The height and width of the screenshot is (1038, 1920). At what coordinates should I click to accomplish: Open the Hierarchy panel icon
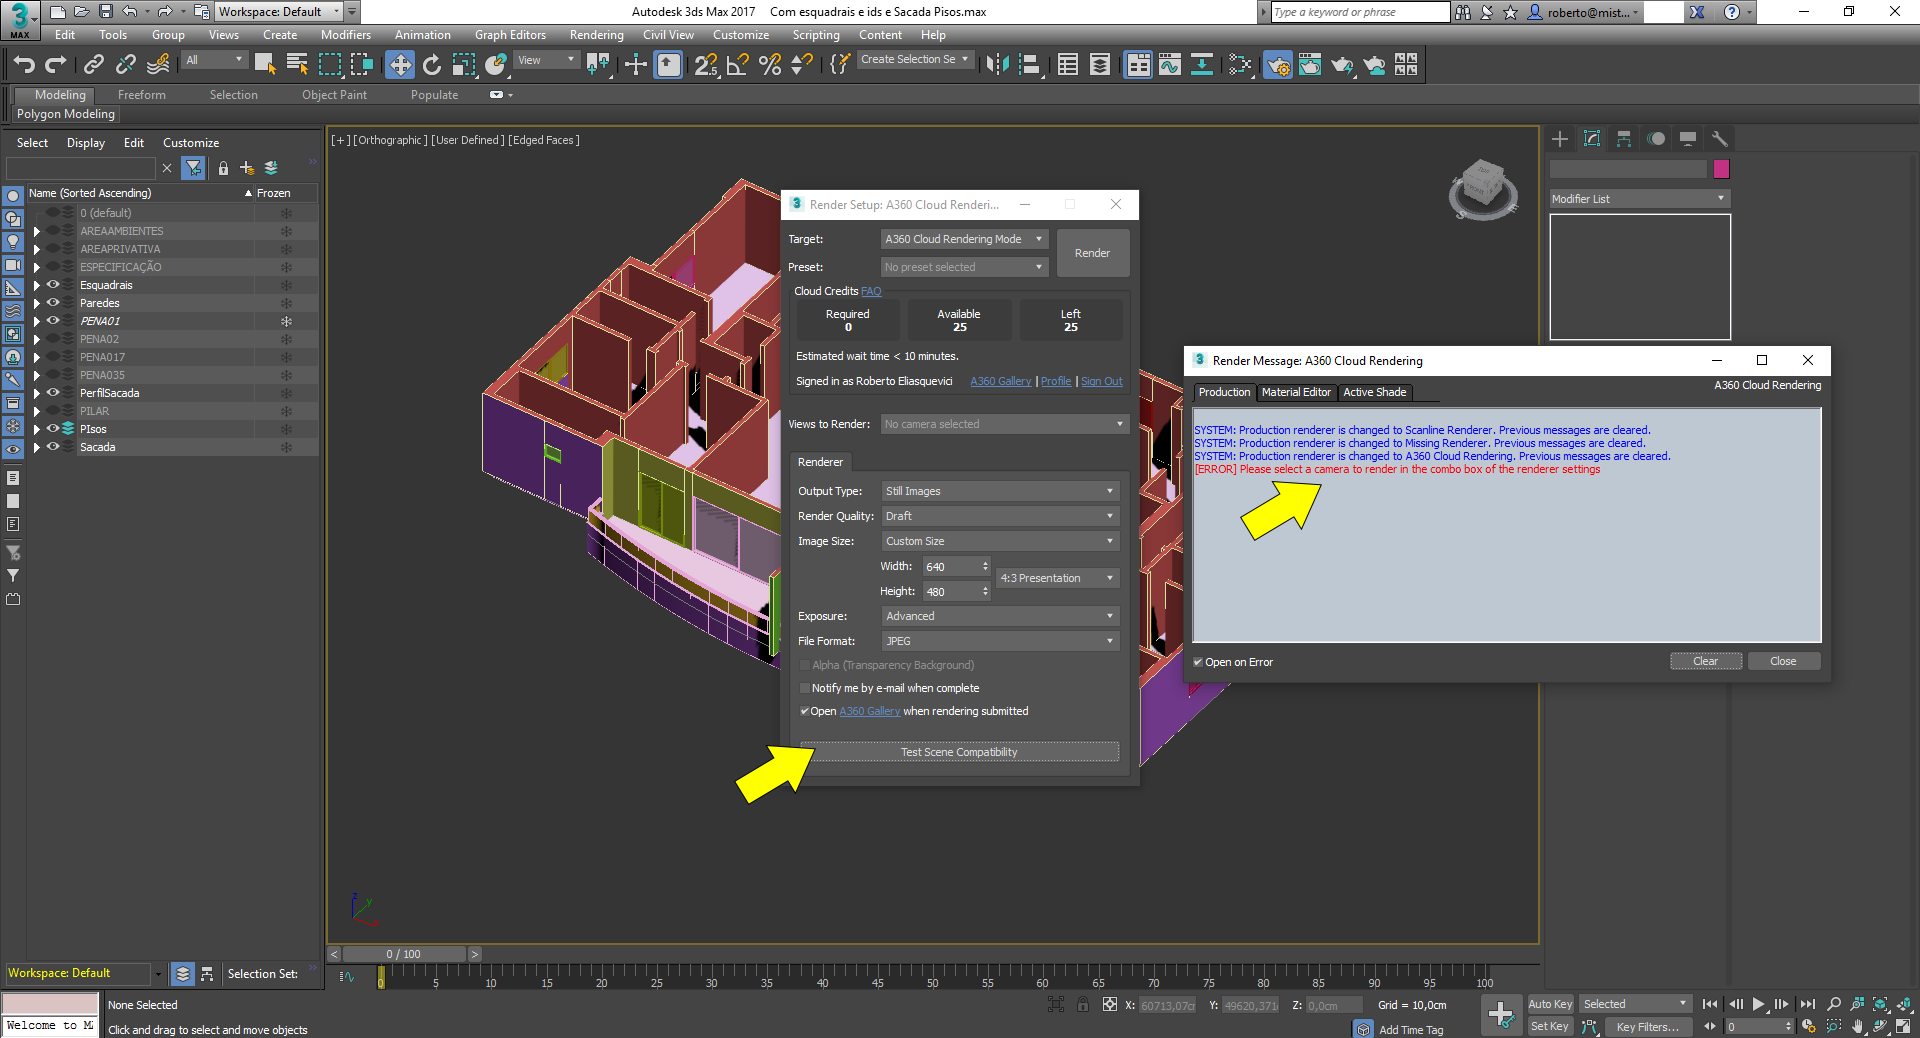1624,139
